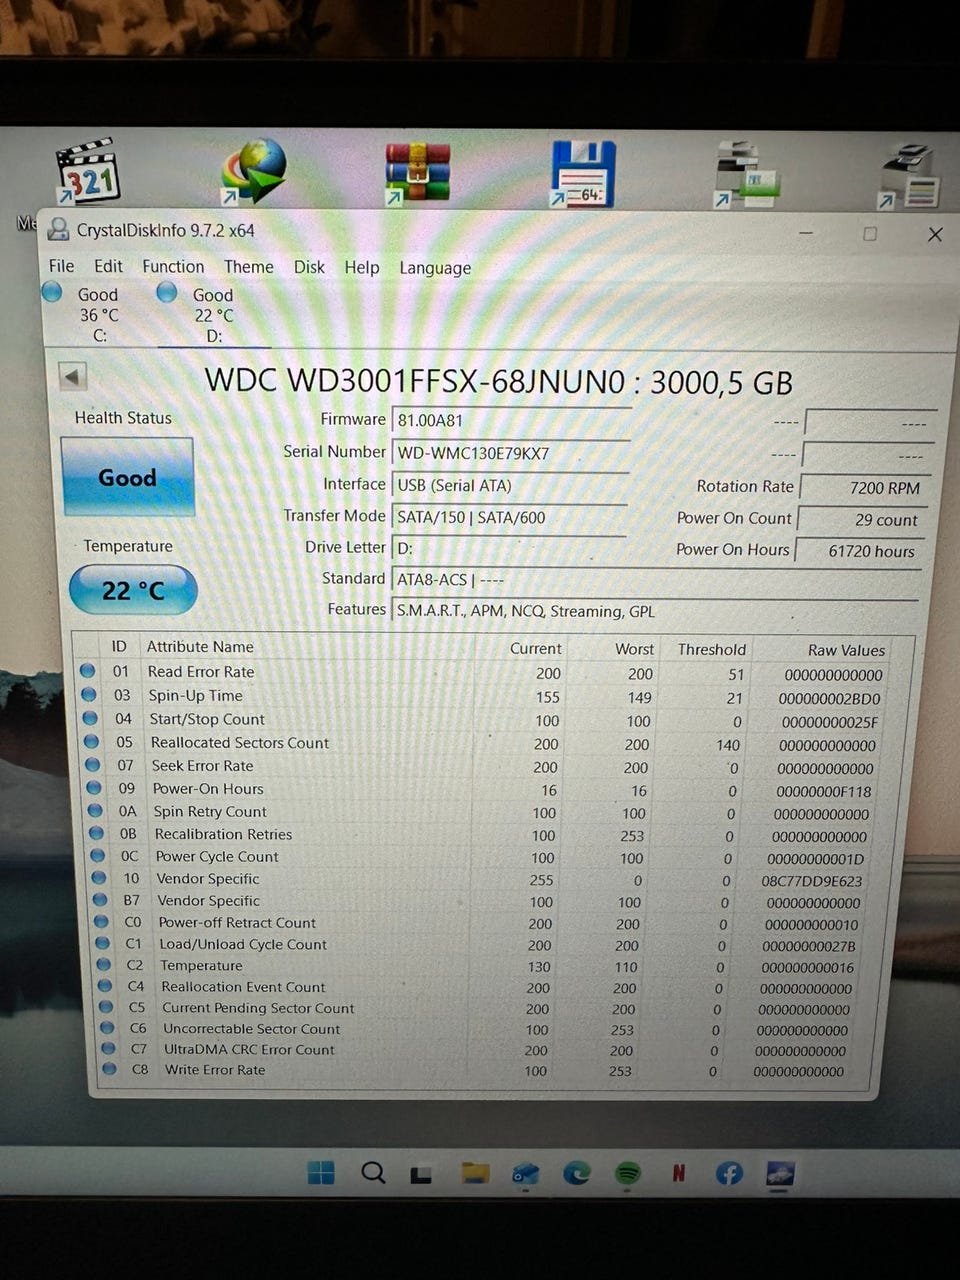Click the Features field listing S.M.A.R.T.
Viewport: 960px width, 1280px height.
click(x=656, y=610)
